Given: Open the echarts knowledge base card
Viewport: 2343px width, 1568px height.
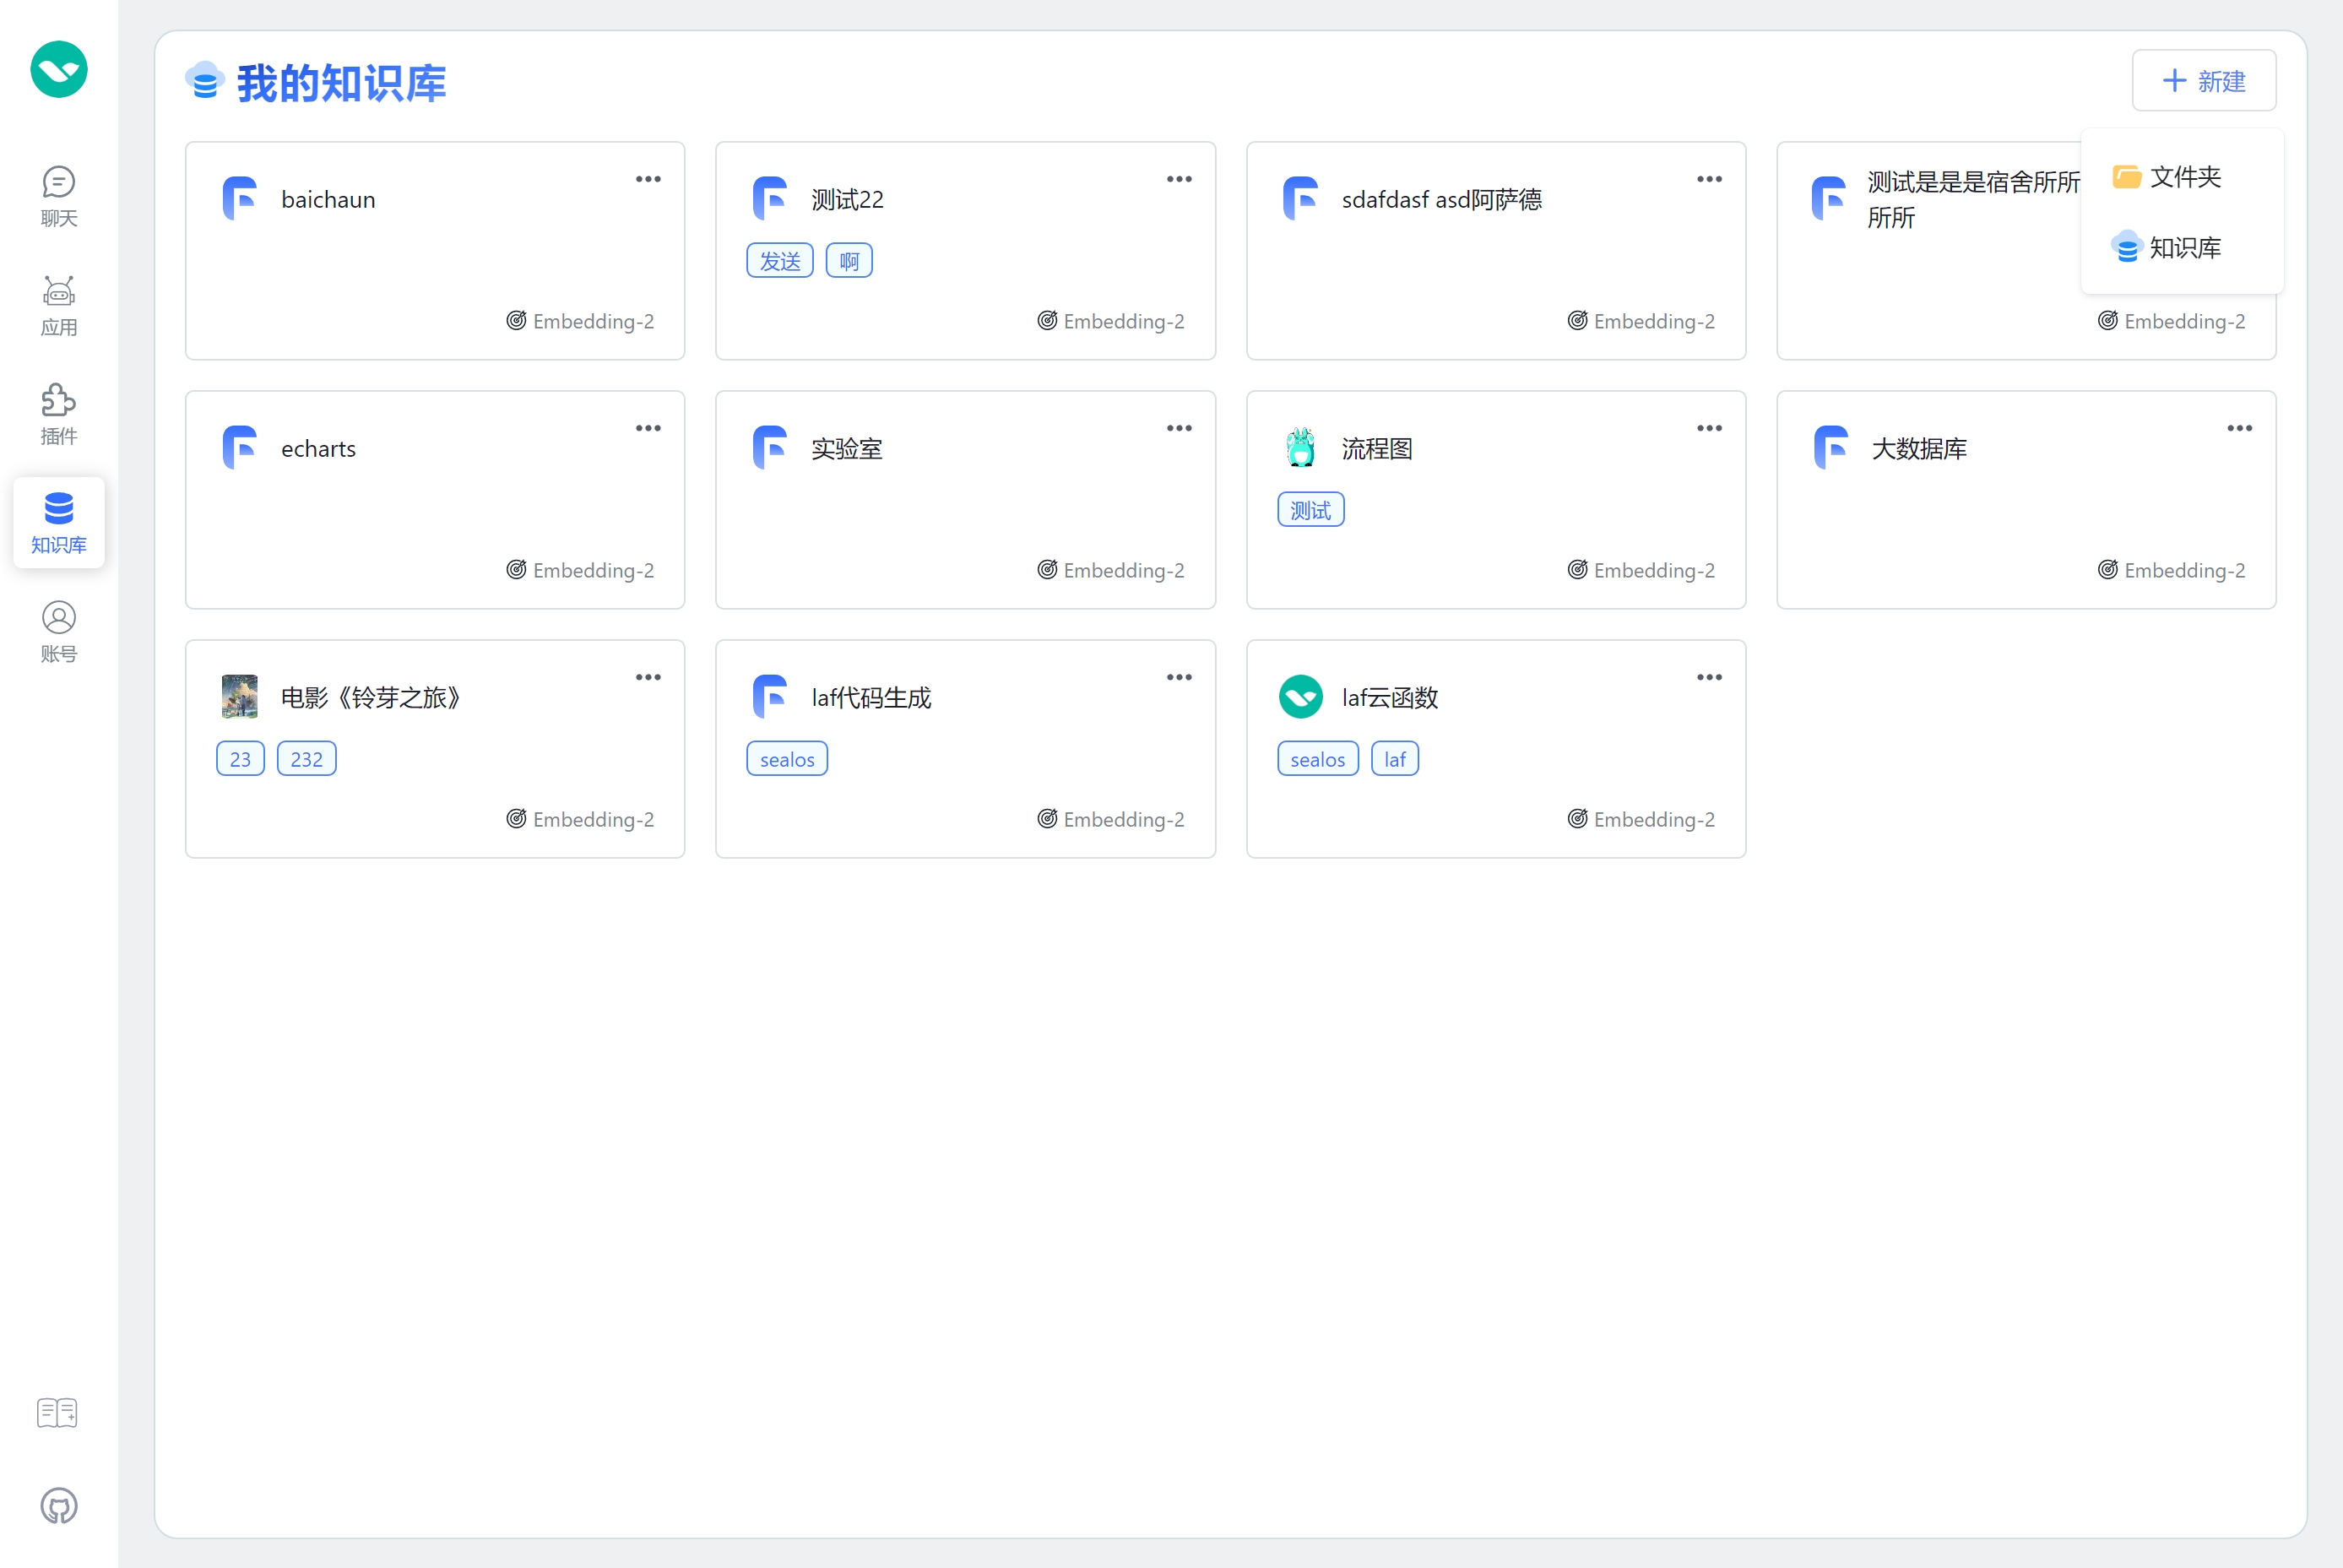Looking at the screenshot, I should coord(318,449).
